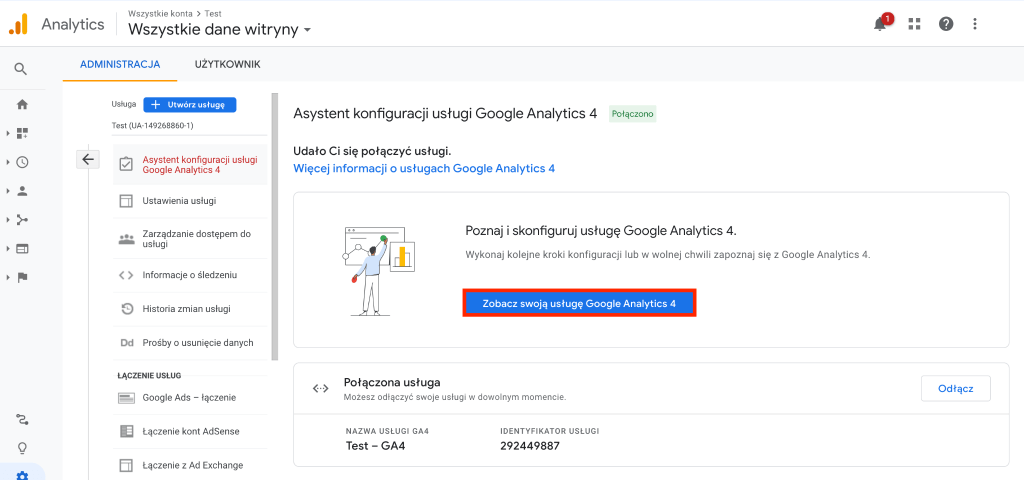This screenshot has width=1024, height=480.
Task: Go to Home via the house icon
Action: click(22, 104)
